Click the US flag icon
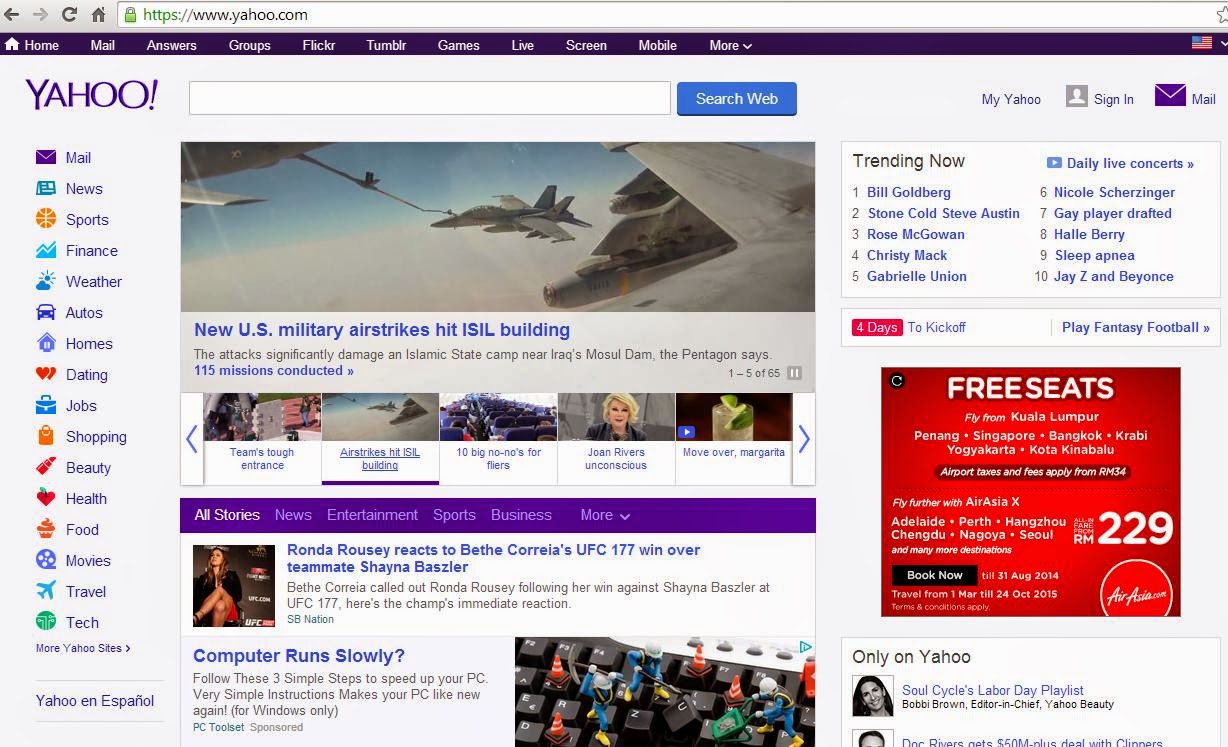 pos(1201,44)
